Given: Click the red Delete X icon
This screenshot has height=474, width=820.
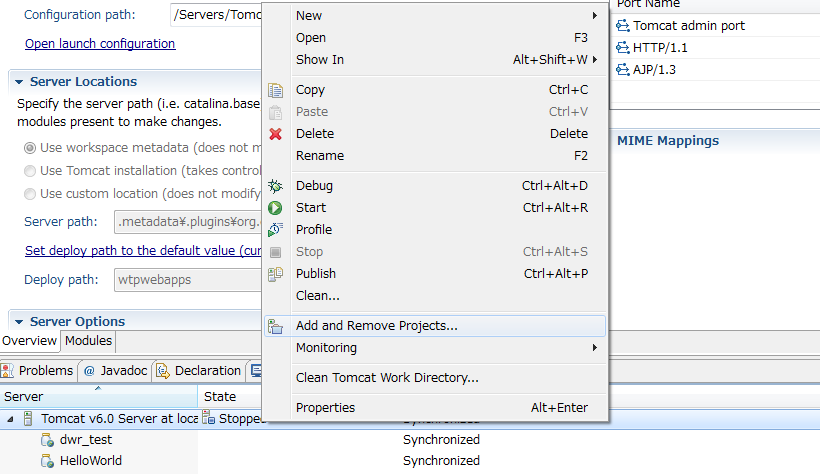Looking at the screenshot, I should click(276, 134).
